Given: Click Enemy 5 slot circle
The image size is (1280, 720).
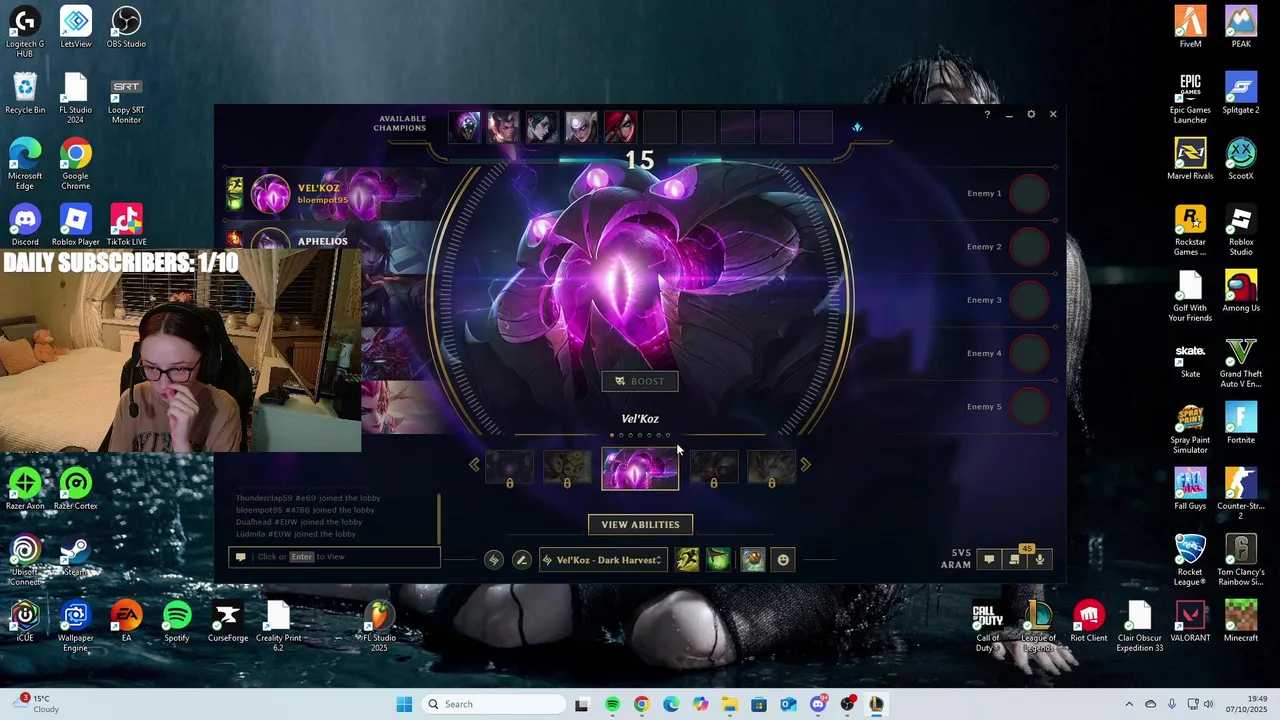Looking at the screenshot, I should tap(1029, 407).
